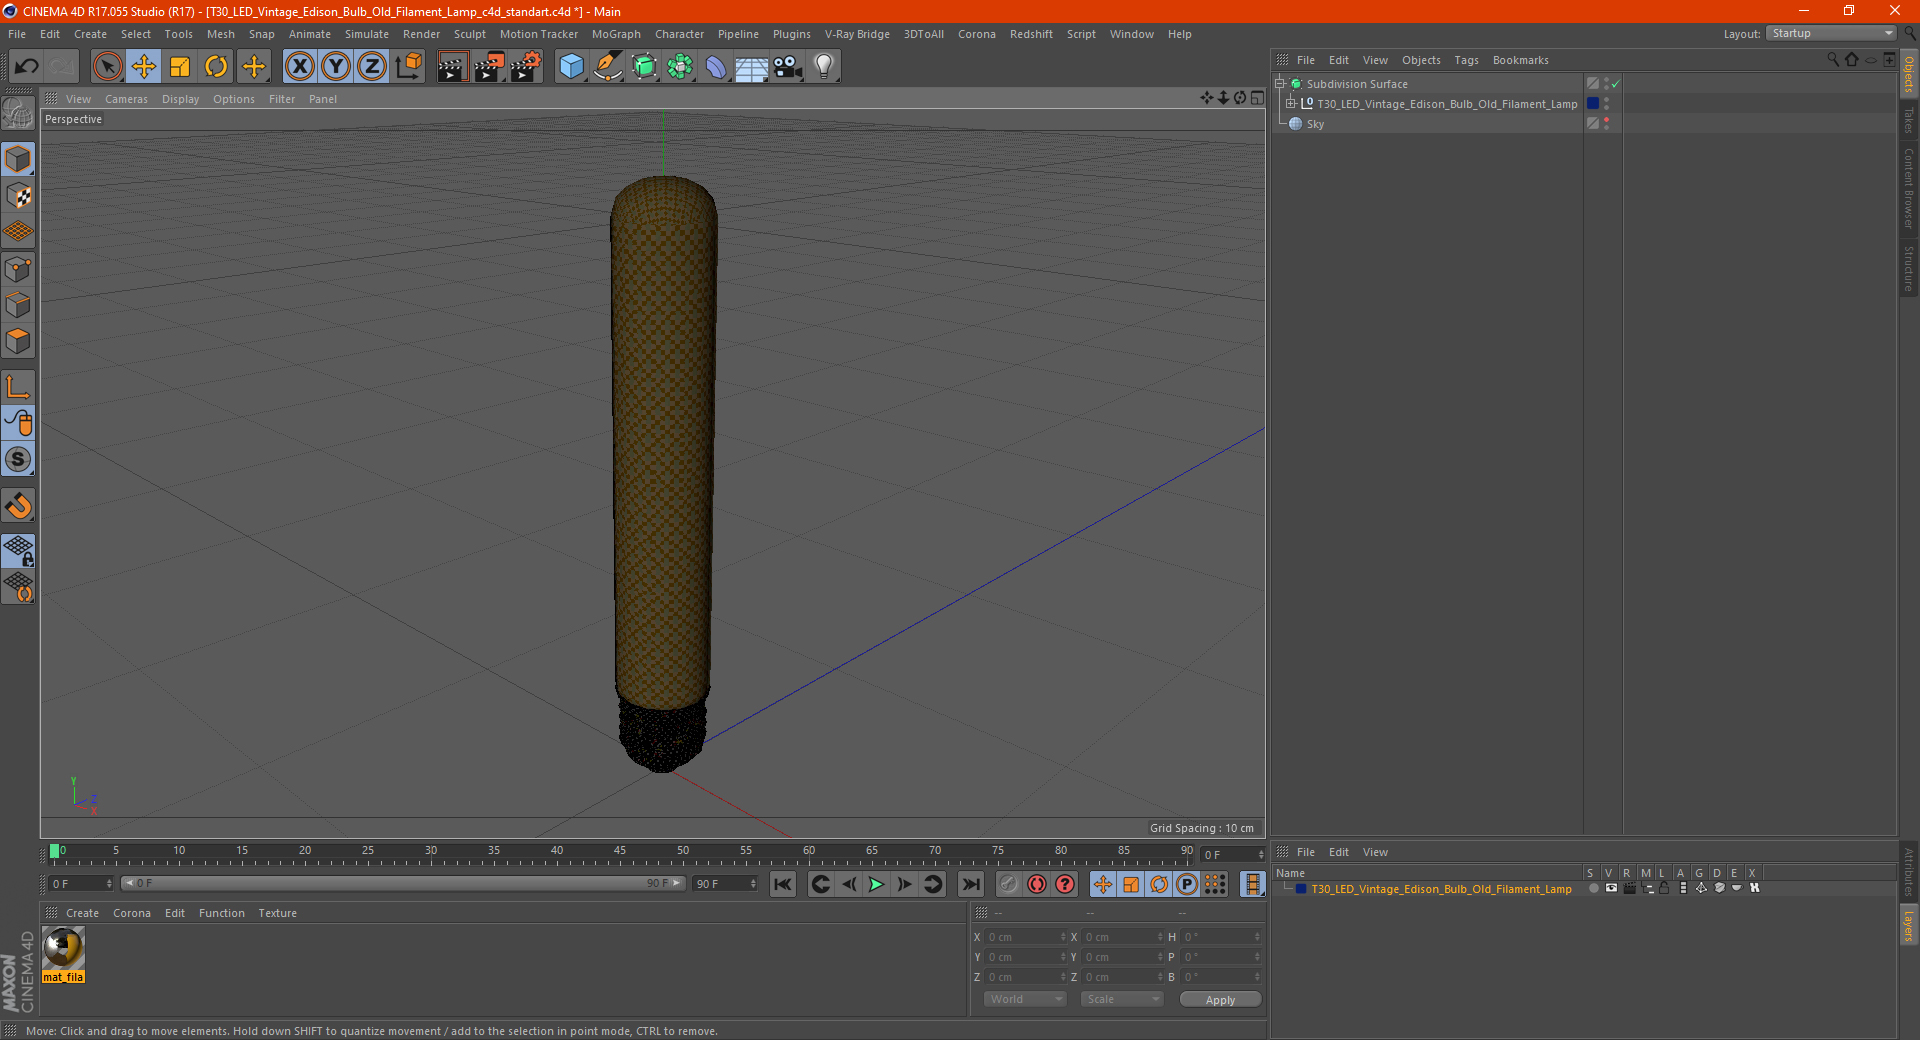1920x1040 pixels.
Task: Go to start of animation
Action: pyautogui.click(x=783, y=884)
